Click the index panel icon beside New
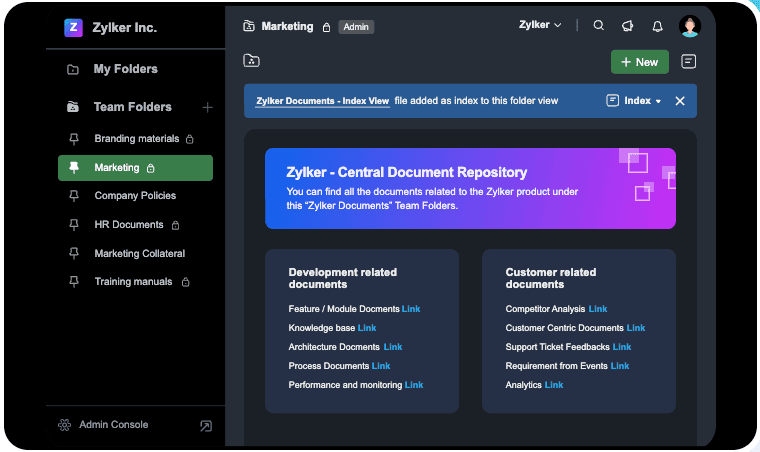Viewport: 760px width, 452px height. coord(688,62)
